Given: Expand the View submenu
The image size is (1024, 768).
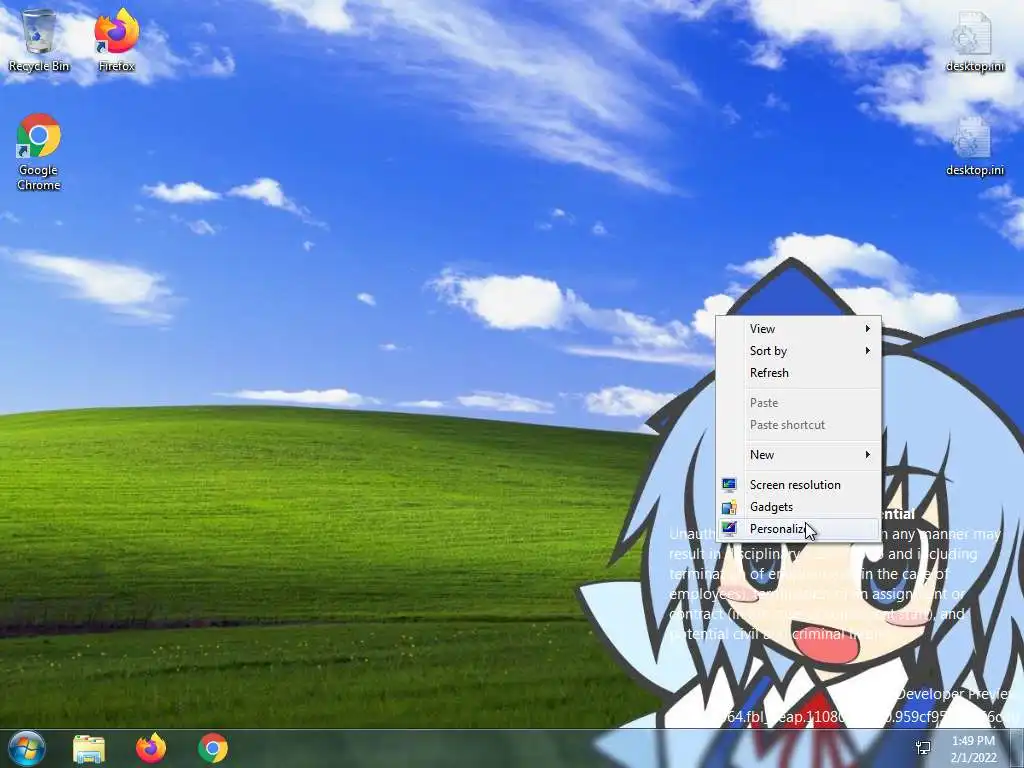Looking at the screenshot, I should pyautogui.click(x=799, y=328).
